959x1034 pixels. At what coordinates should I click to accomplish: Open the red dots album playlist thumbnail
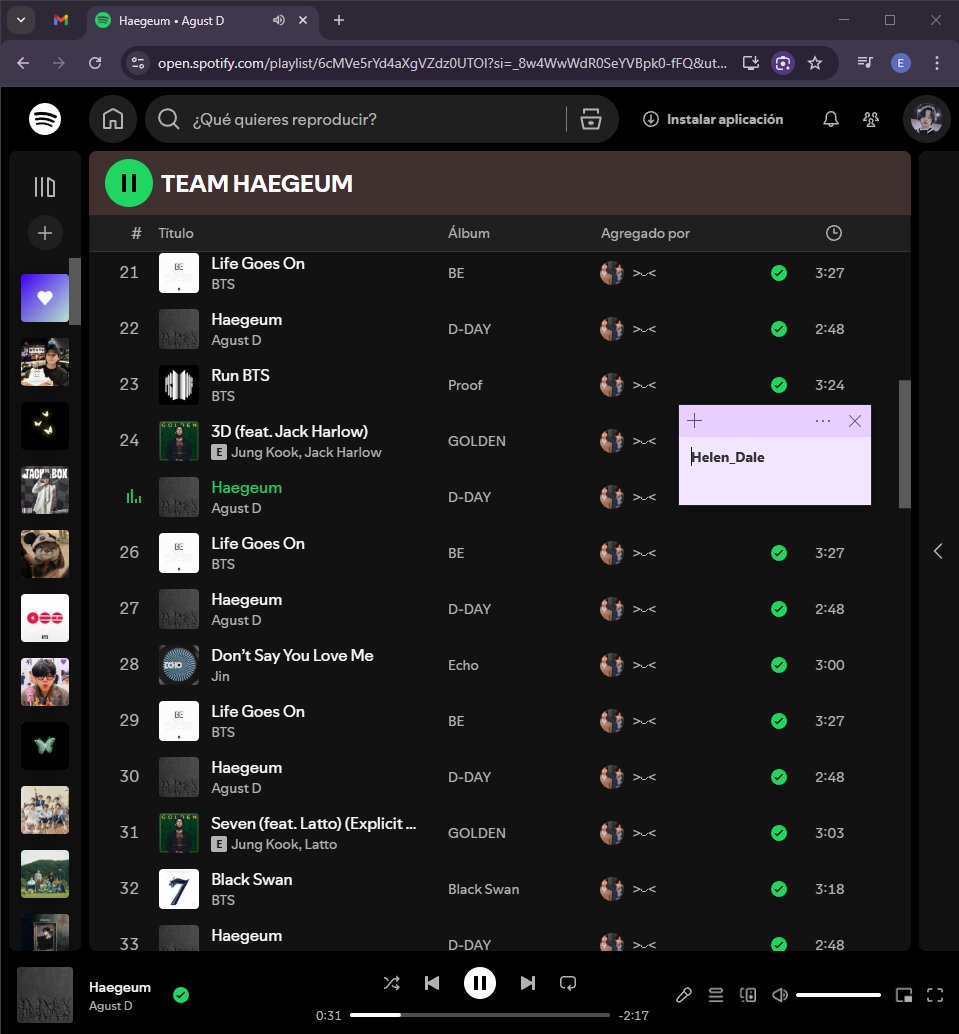tap(45, 618)
